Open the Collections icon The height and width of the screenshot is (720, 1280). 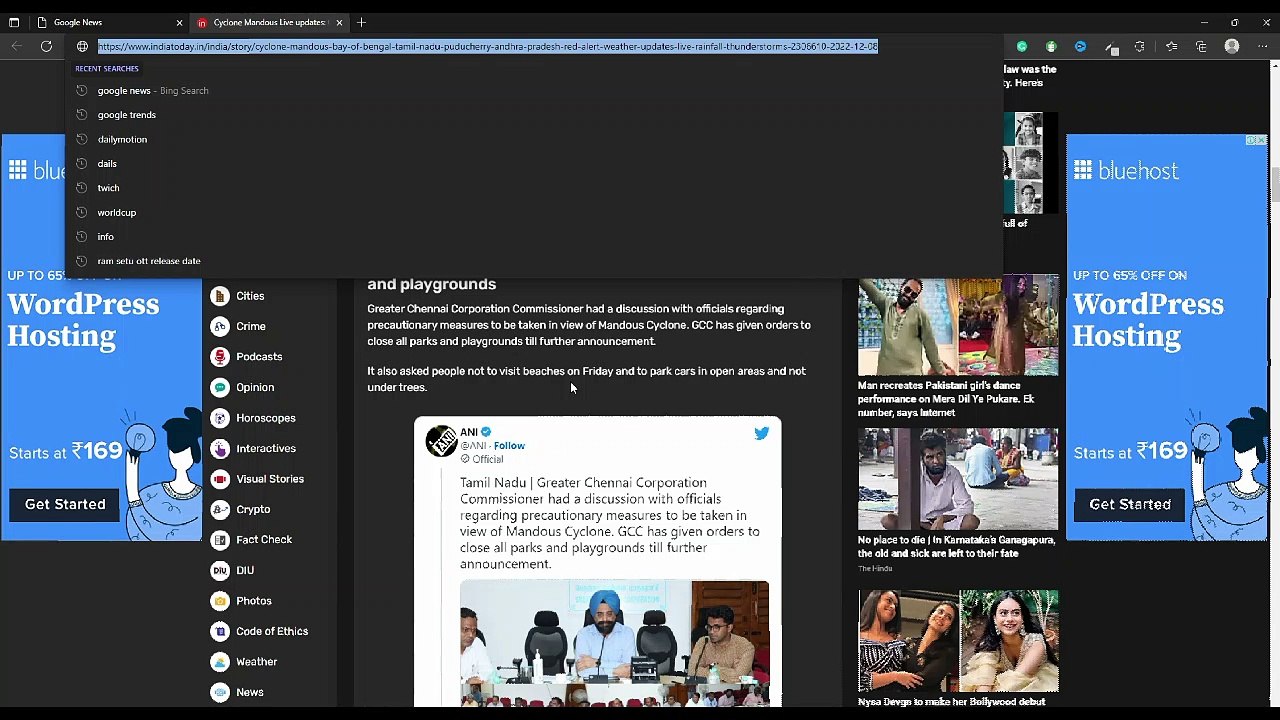[1201, 46]
